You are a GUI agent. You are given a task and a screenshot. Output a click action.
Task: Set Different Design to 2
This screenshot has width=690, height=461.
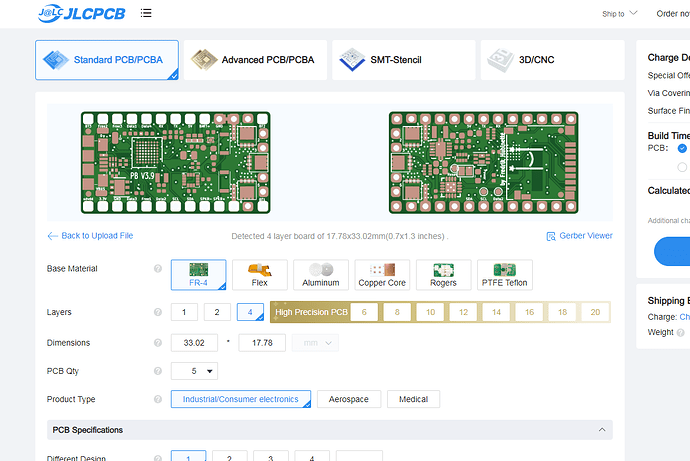230,457
